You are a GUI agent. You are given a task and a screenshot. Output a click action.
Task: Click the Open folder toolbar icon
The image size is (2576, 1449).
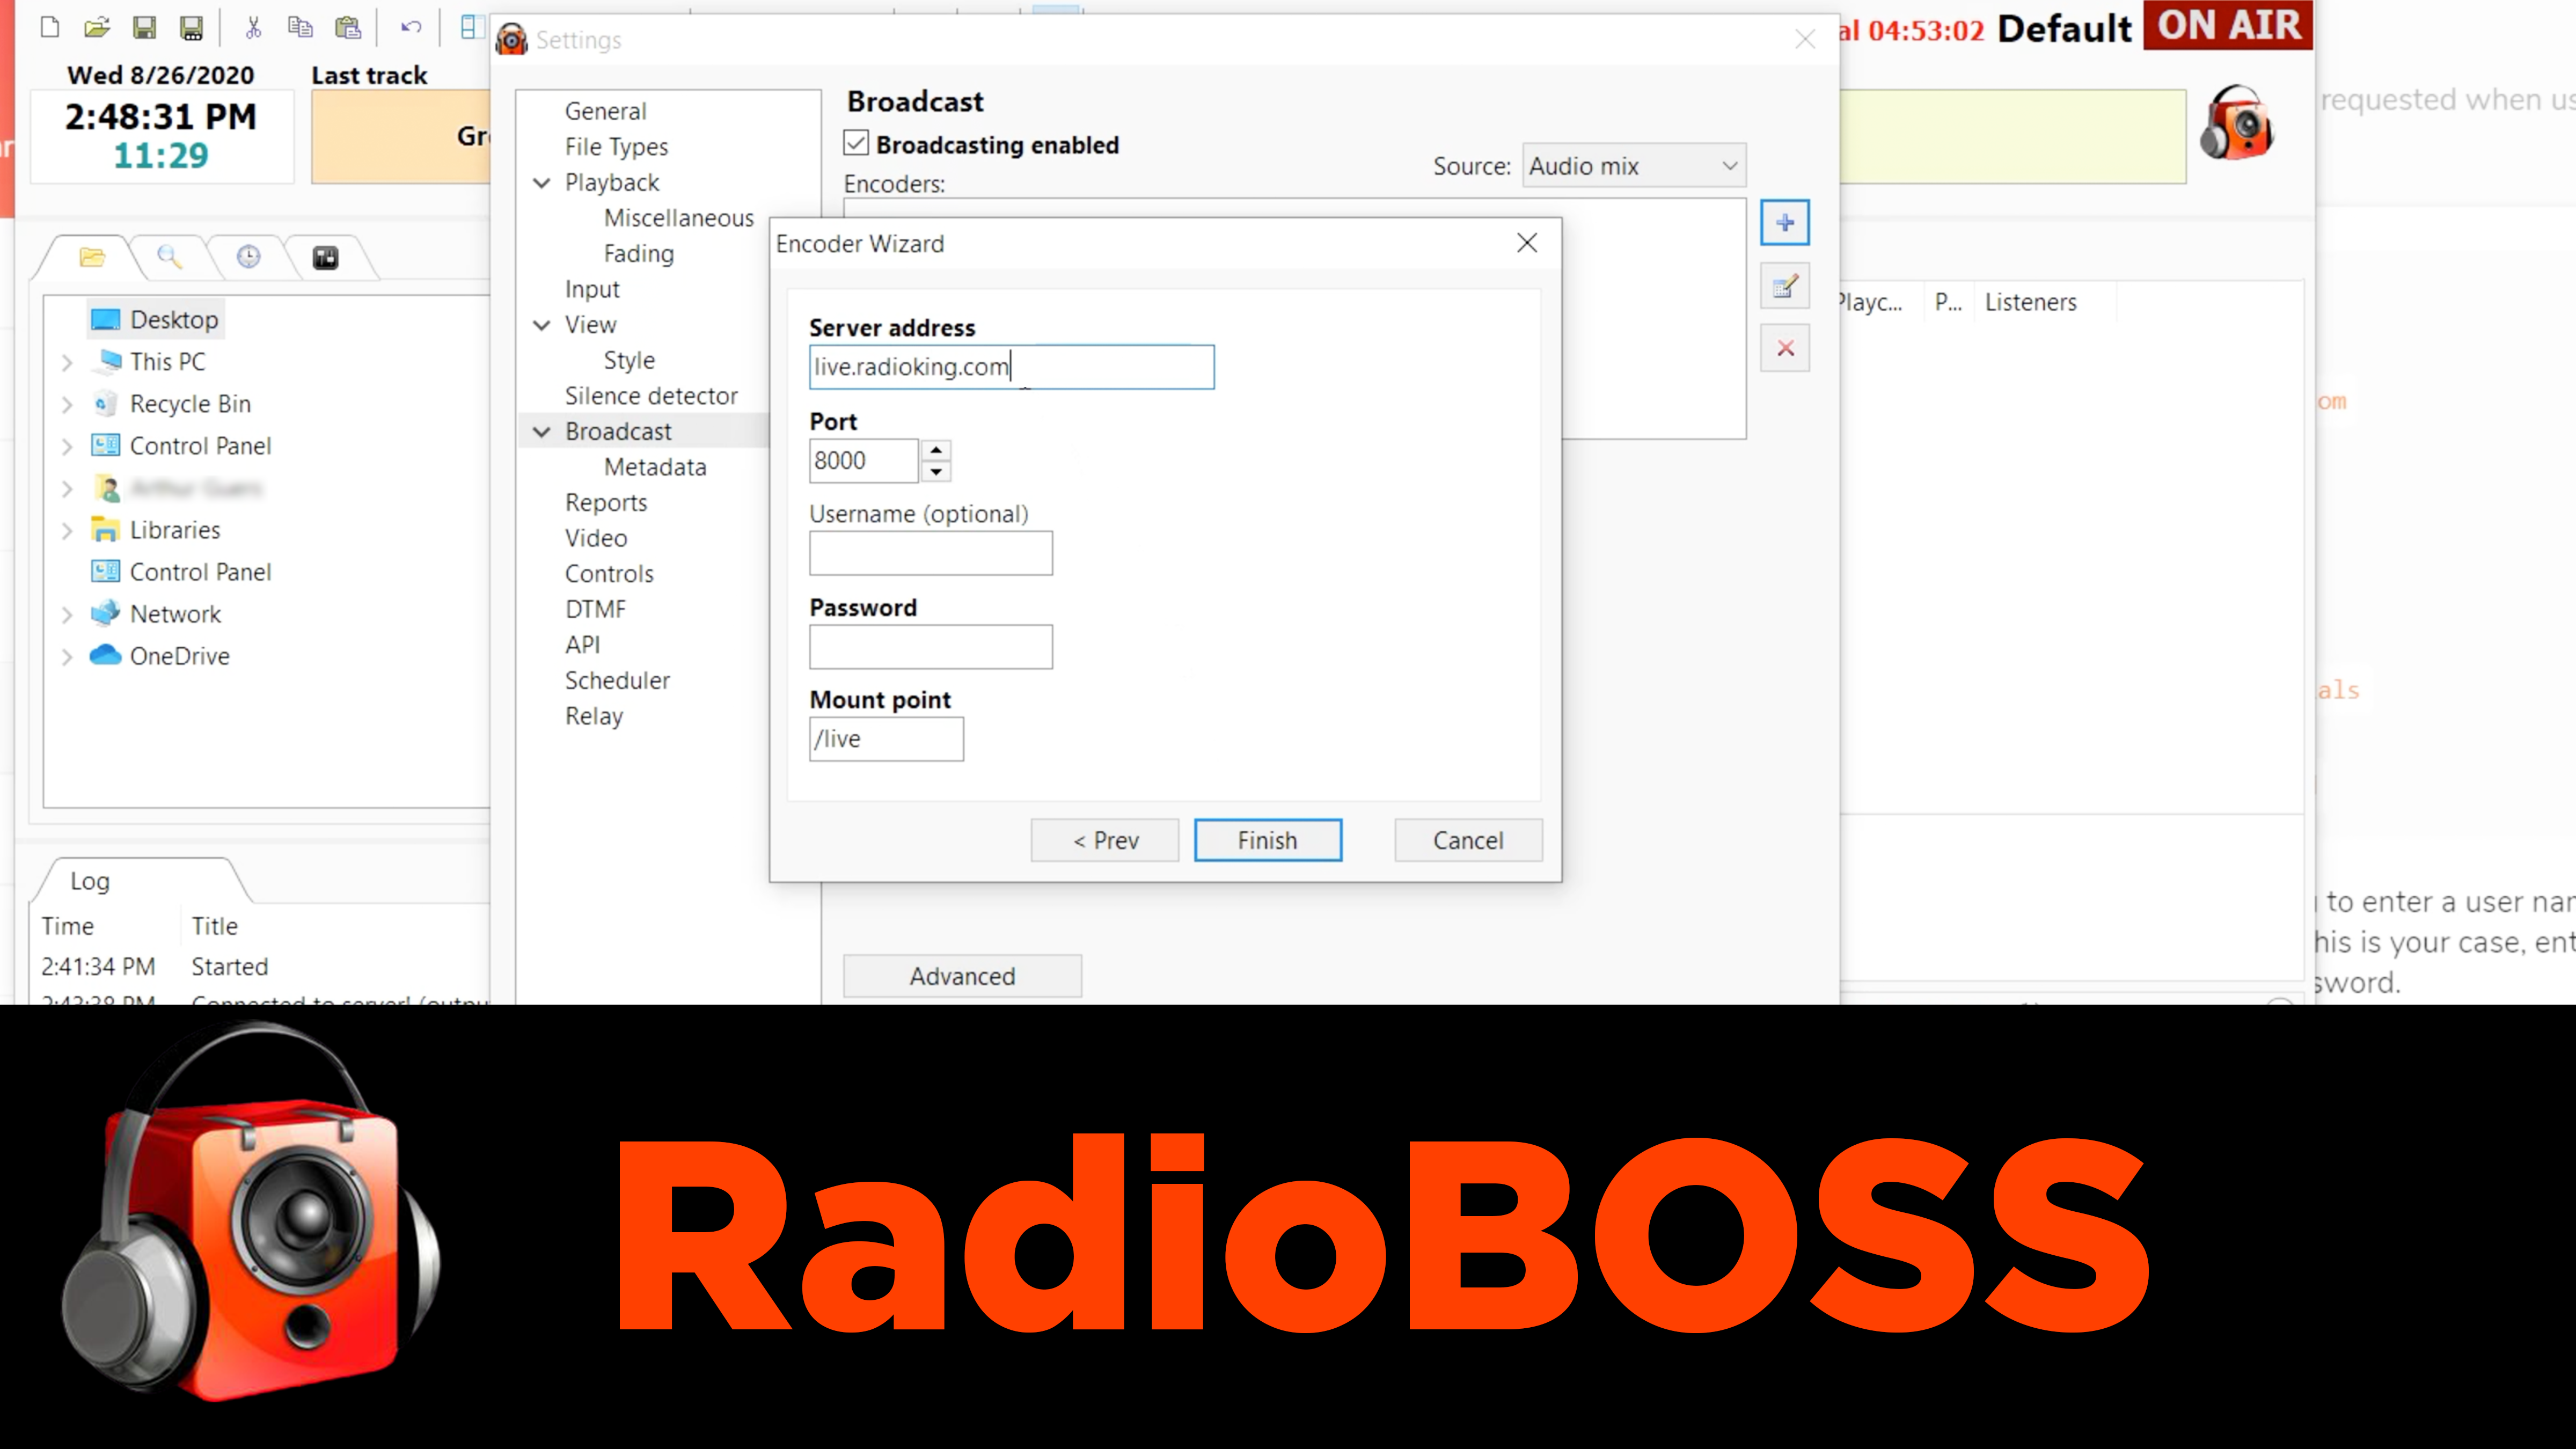pos(97,27)
